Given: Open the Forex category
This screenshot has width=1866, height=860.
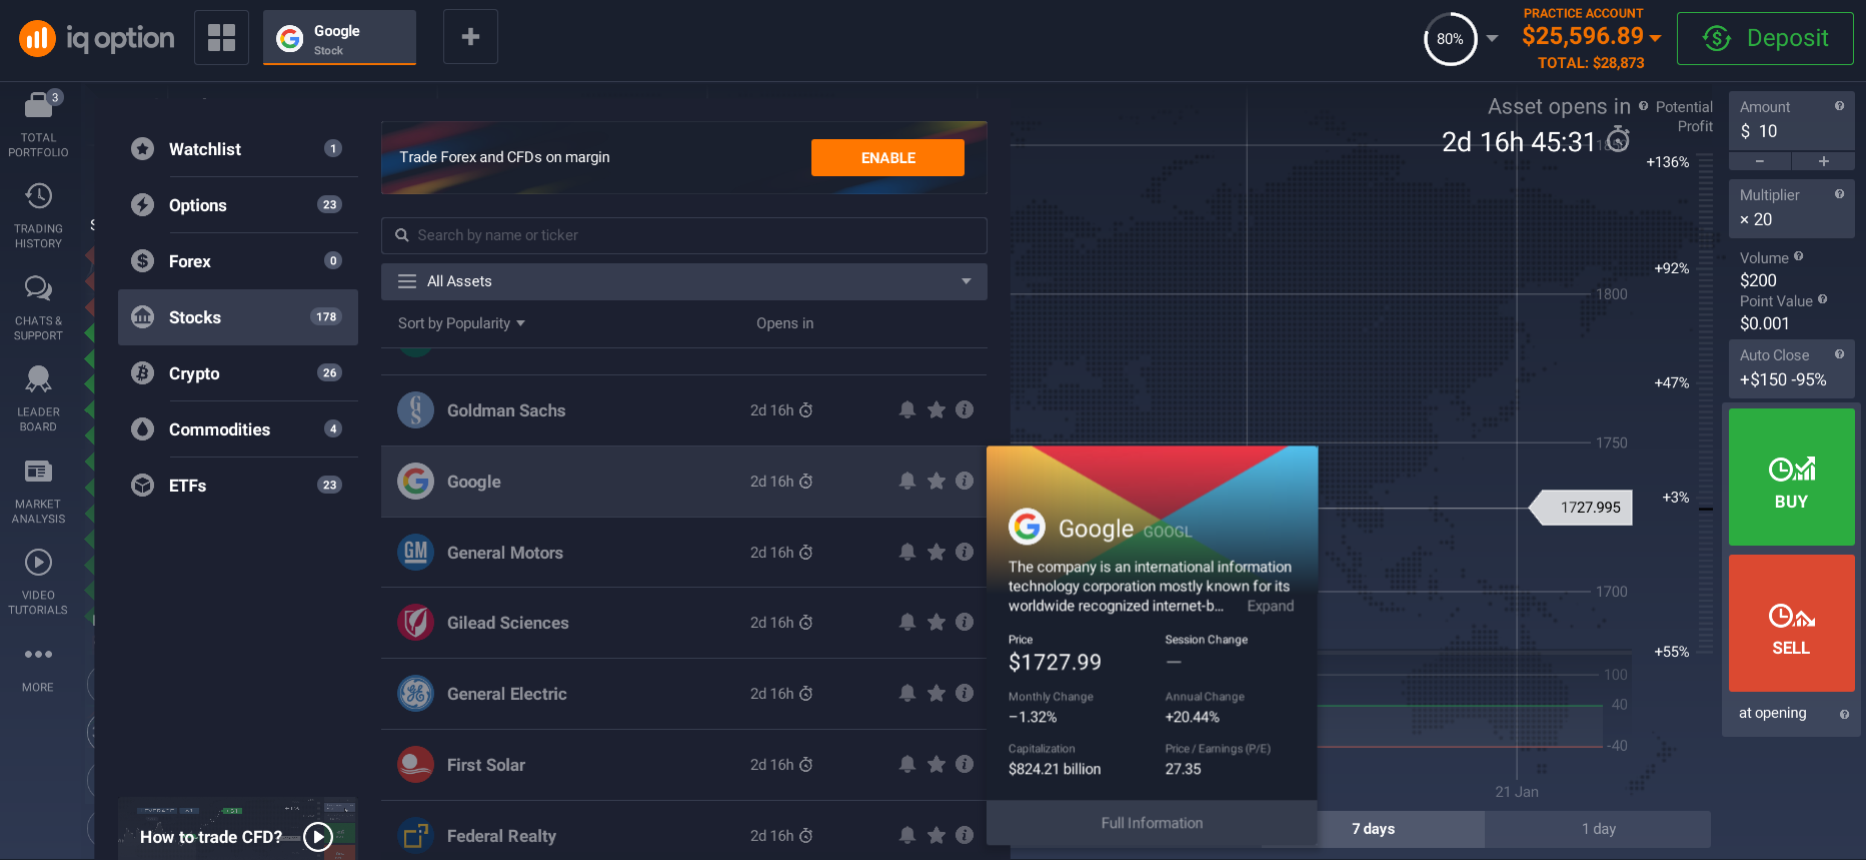Looking at the screenshot, I should [x=238, y=261].
